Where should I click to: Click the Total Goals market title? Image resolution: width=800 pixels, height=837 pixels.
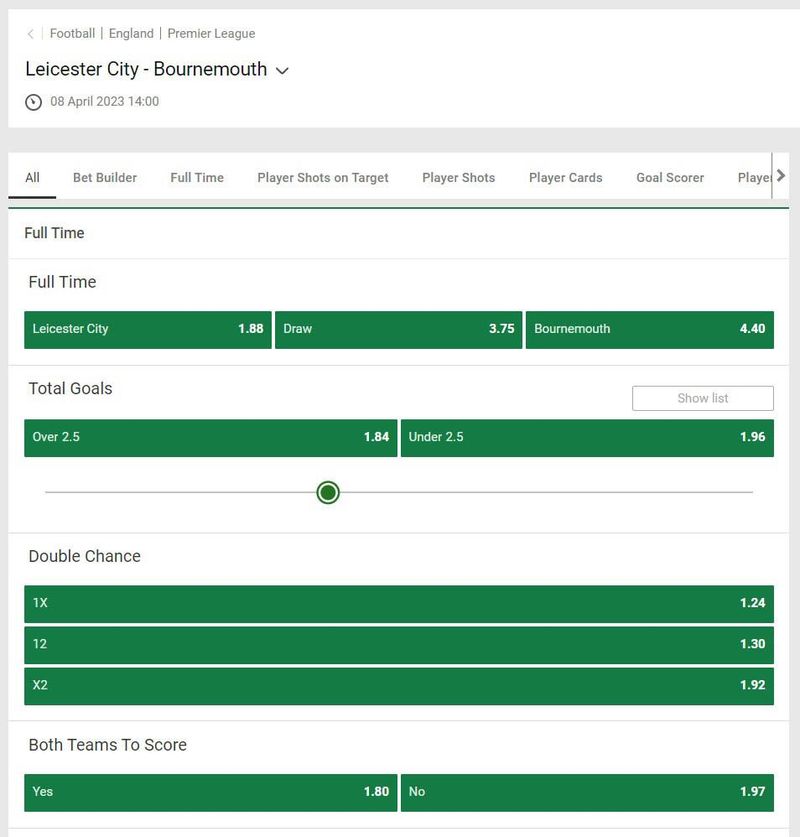70,389
